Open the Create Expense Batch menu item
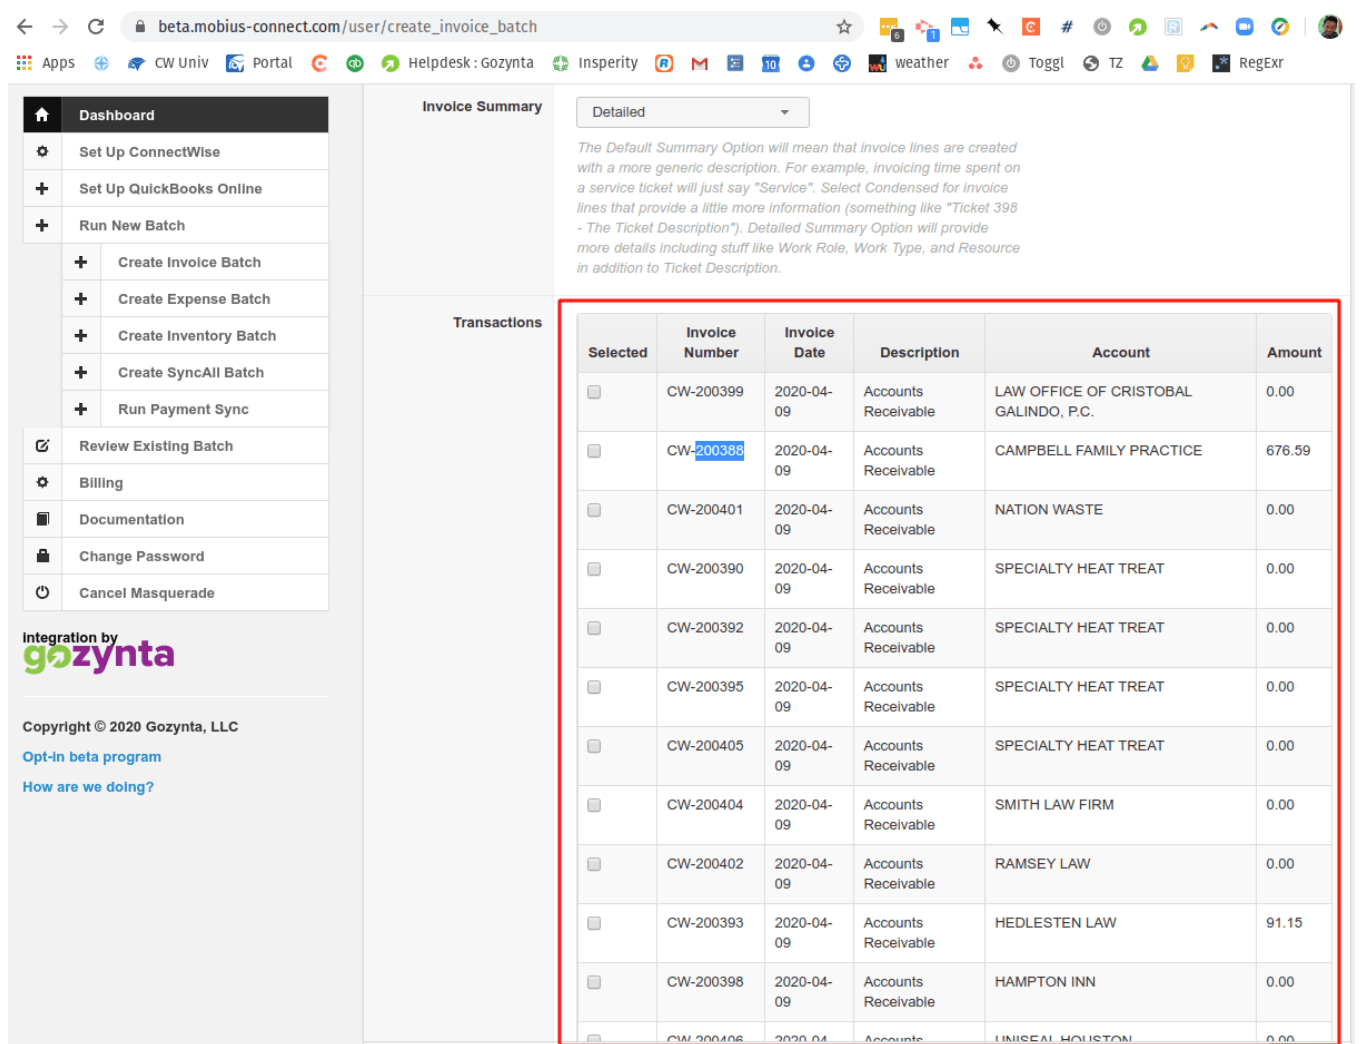The image size is (1365, 1044). point(194,299)
